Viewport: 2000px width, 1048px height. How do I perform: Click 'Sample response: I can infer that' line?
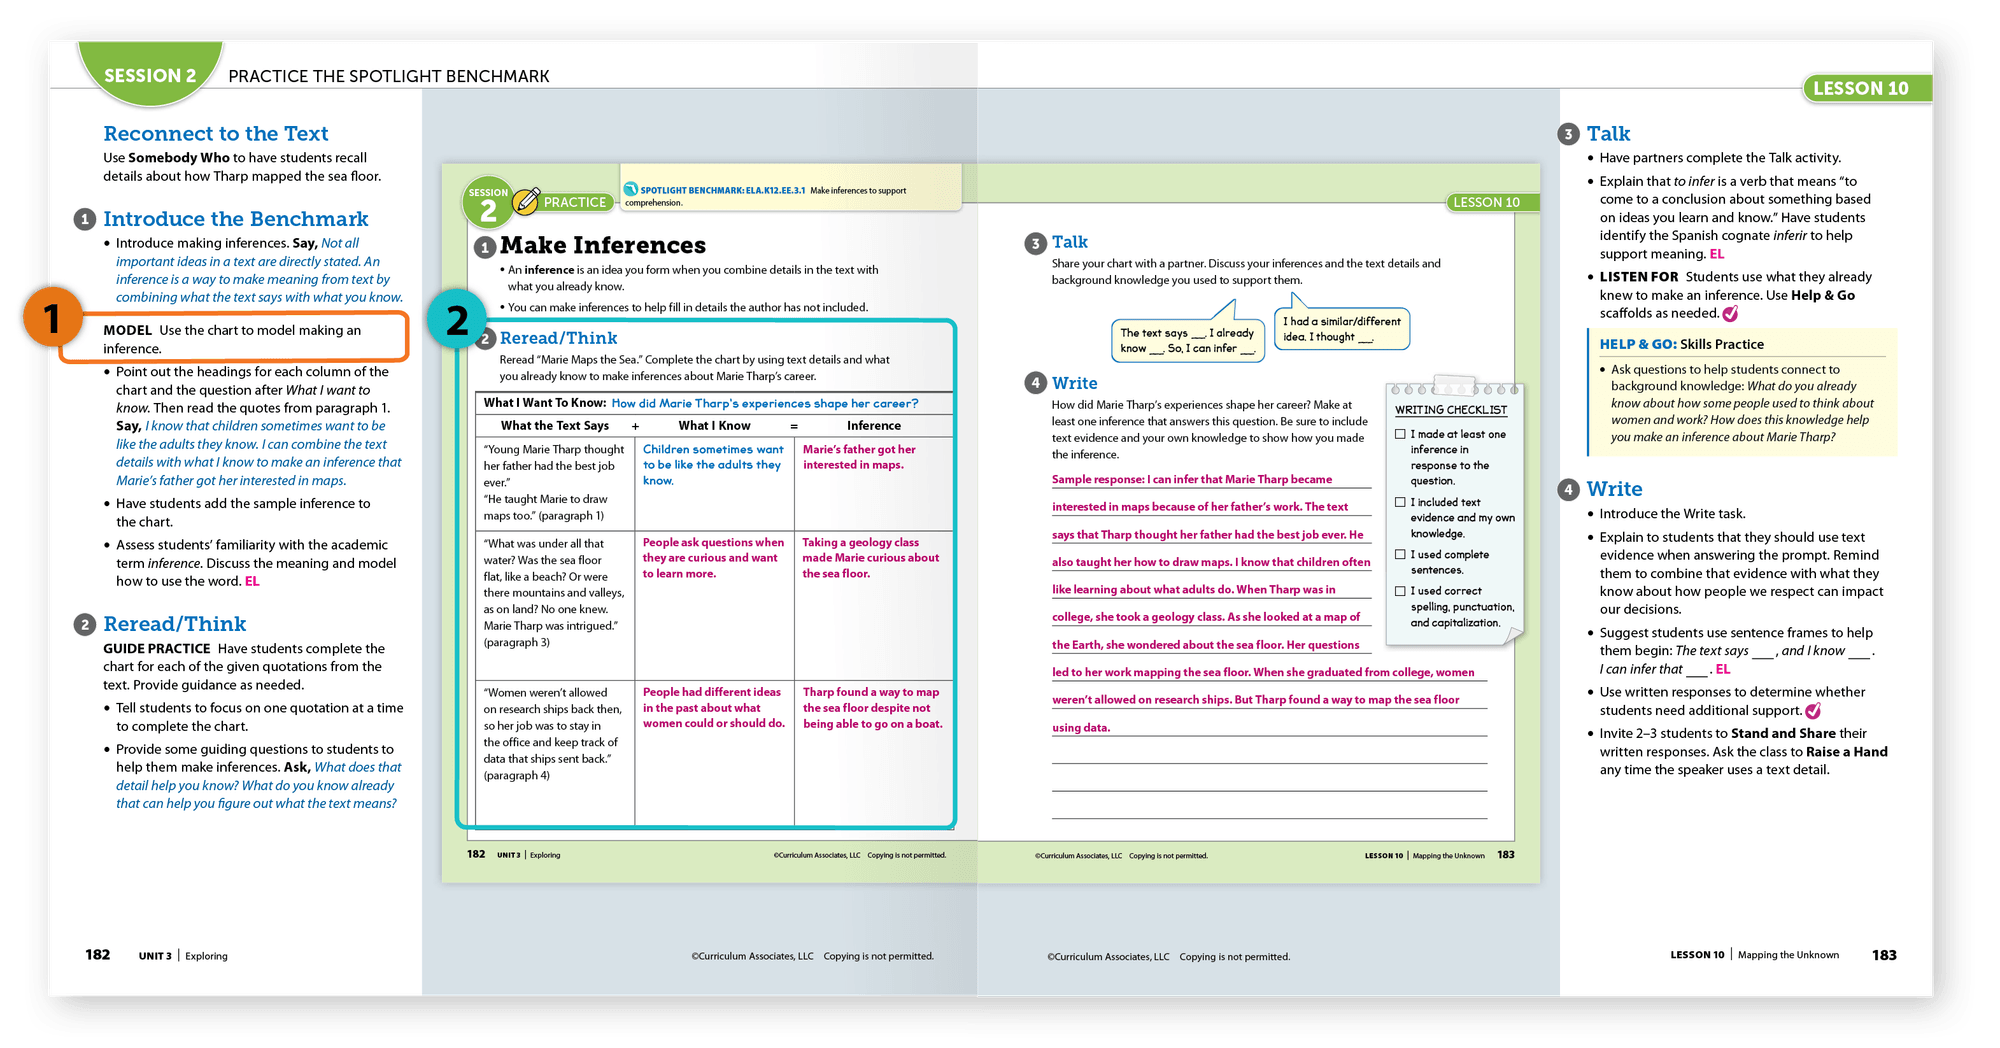click(x=1192, y=480)
